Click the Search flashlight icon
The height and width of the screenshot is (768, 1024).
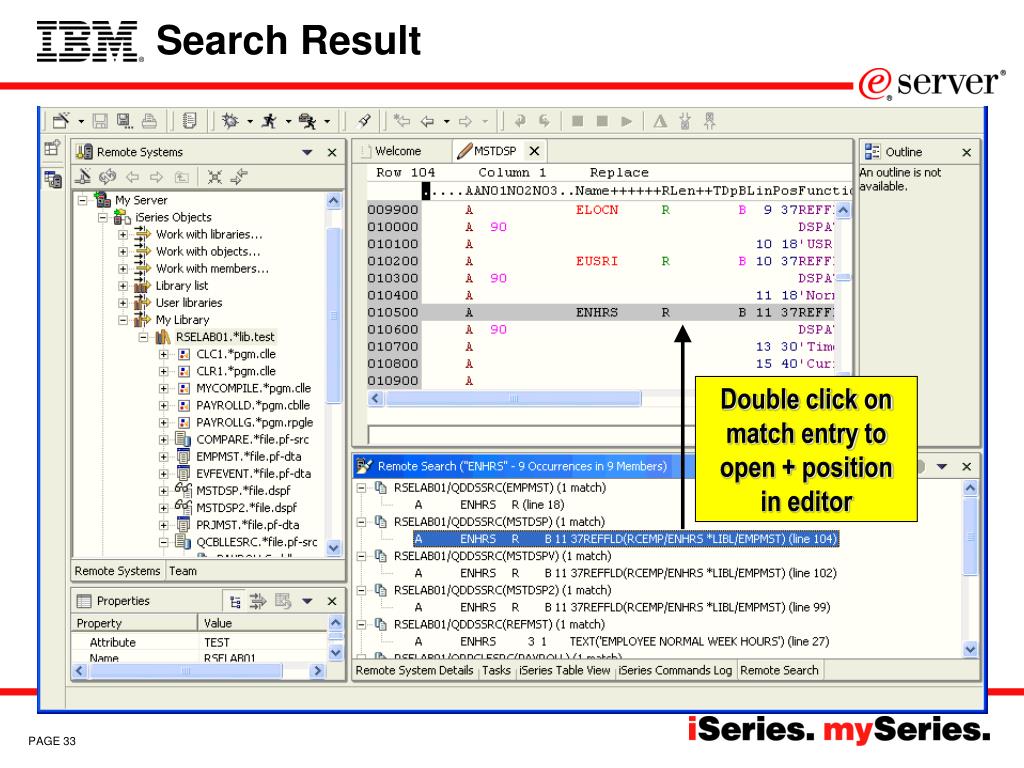[x=364, y=121]
